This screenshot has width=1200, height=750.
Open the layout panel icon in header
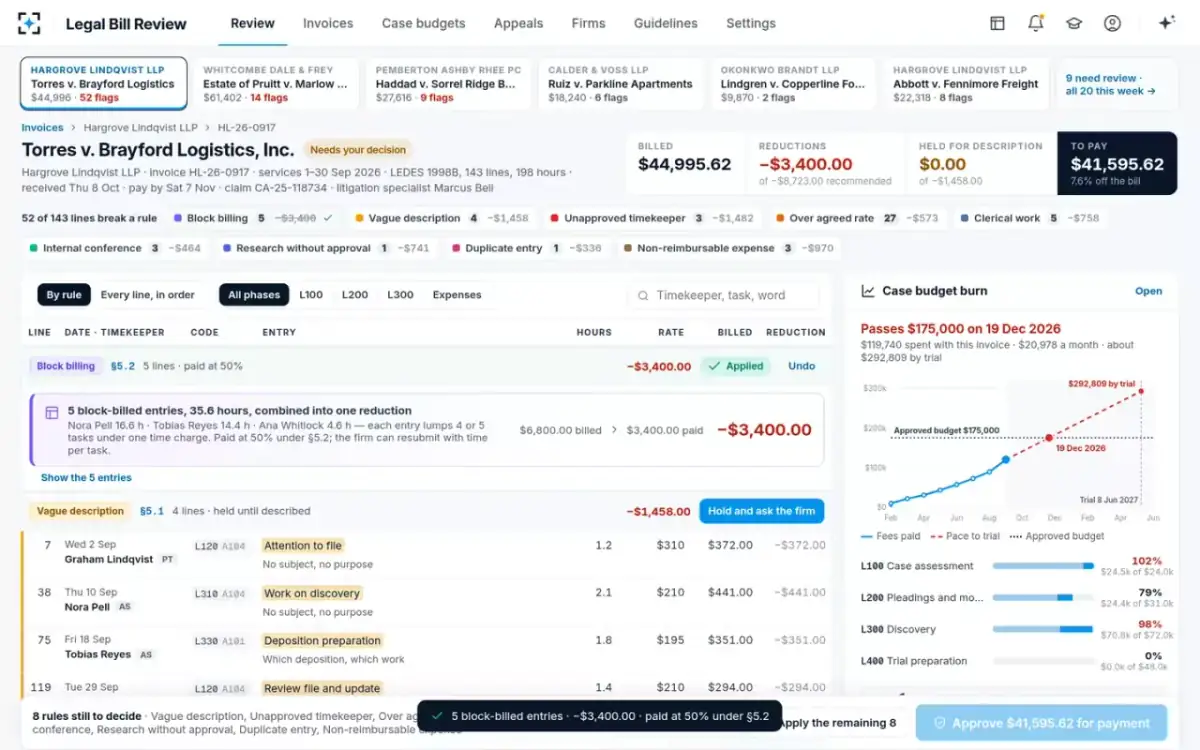coord(997,23)
